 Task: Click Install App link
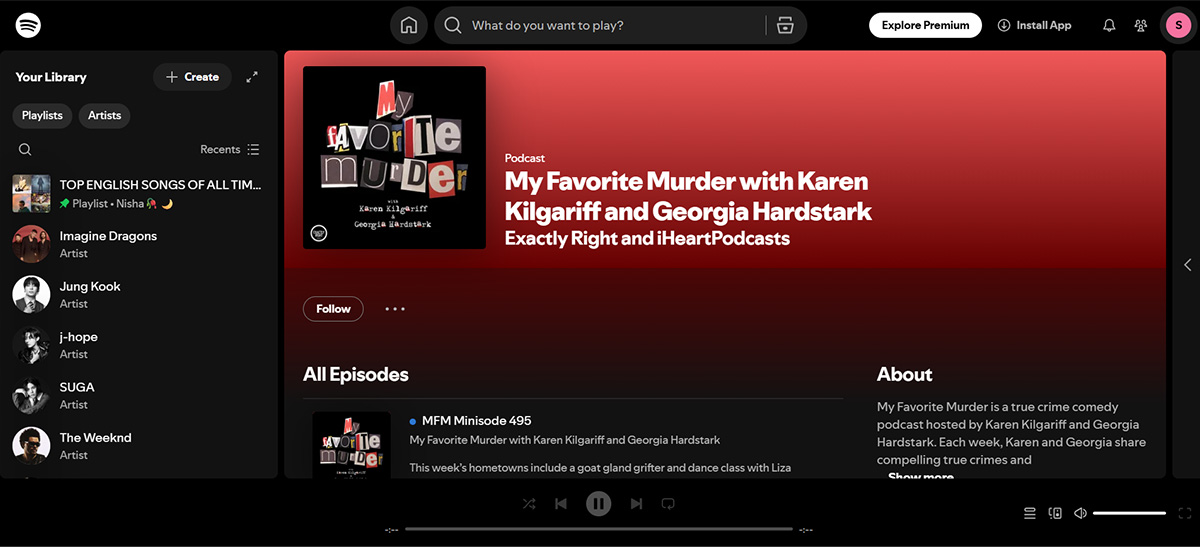[1034, 25]
